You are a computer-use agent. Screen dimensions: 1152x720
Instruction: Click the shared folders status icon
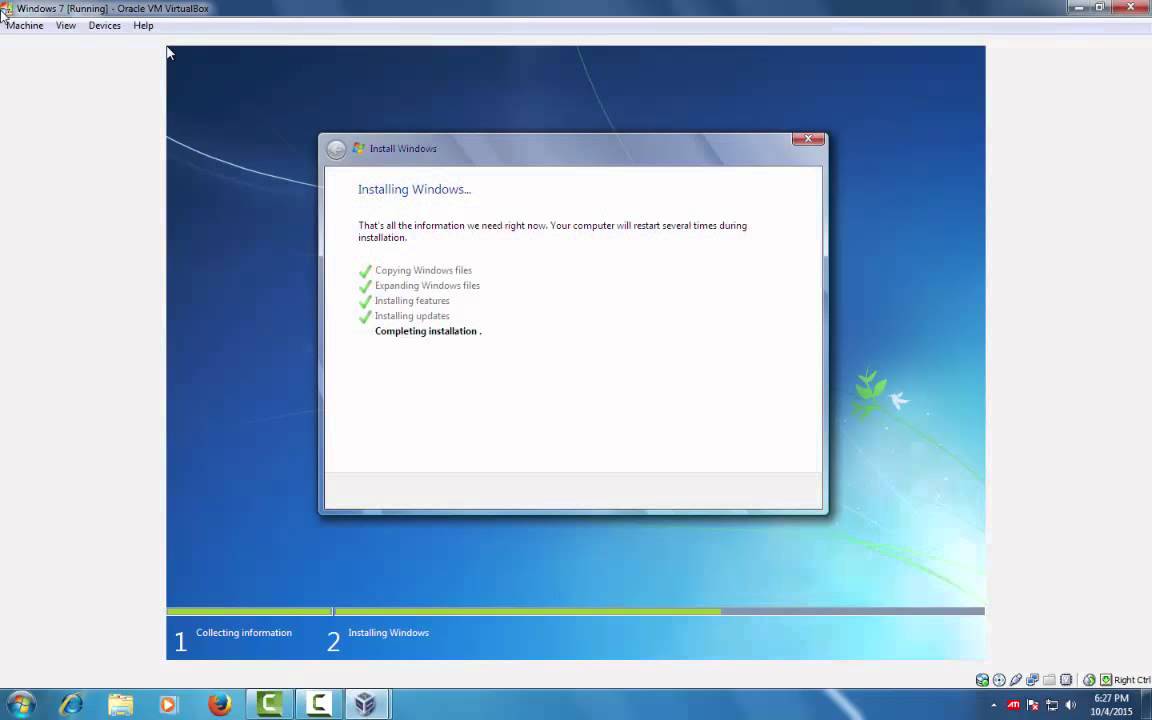coord(1049,680)
